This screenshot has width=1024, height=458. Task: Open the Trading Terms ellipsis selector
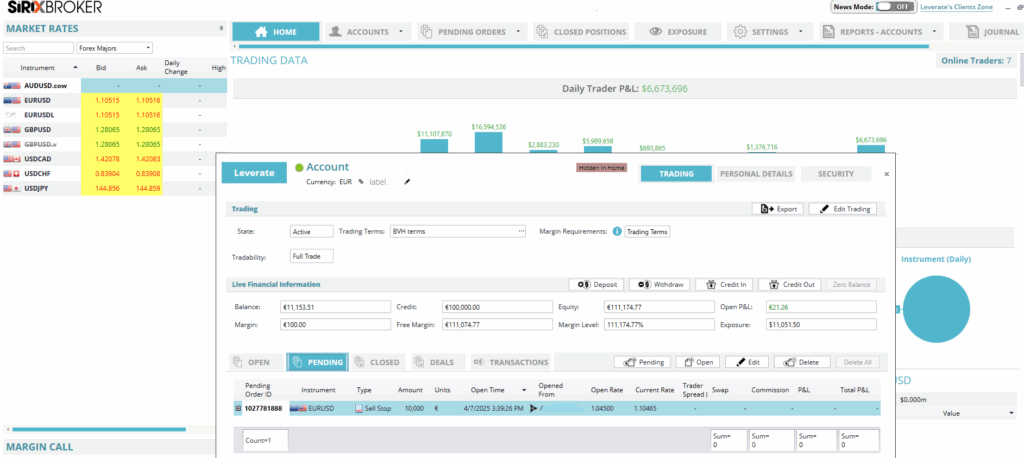(x=521, y=231)
